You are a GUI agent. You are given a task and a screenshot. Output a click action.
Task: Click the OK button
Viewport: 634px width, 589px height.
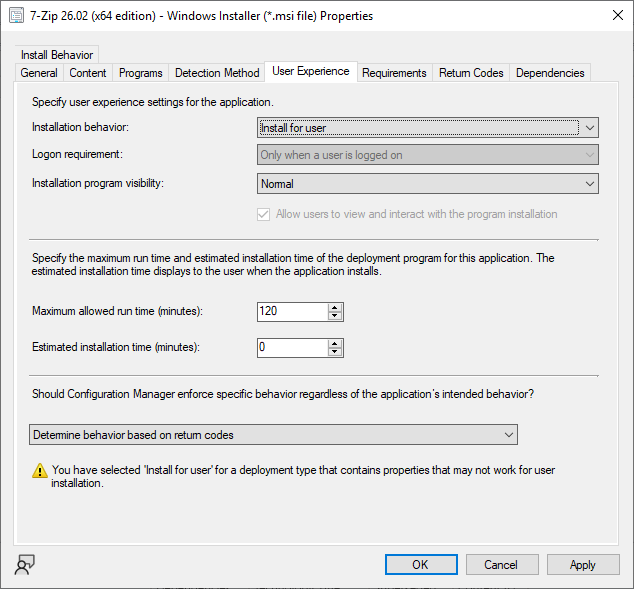(421, 564)
